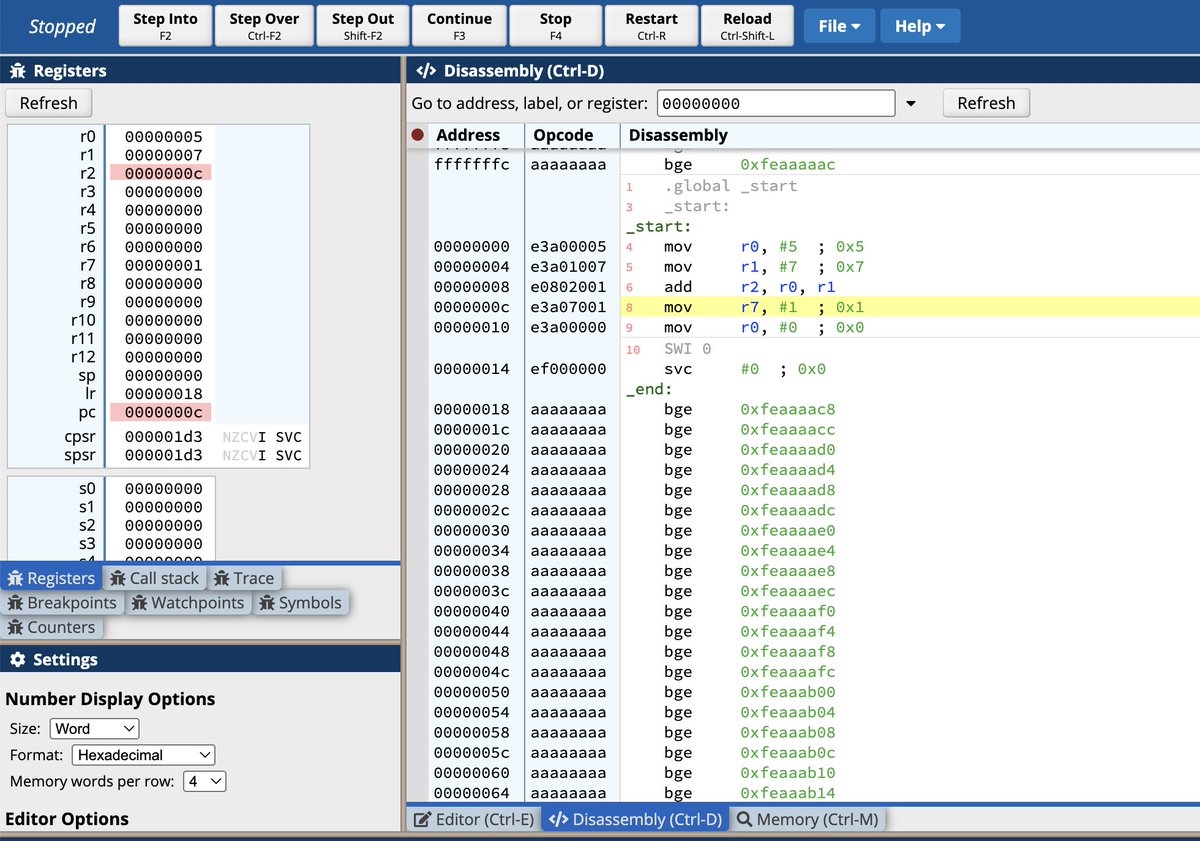This screenshot has height=841, width=1200.
Task: Click address 00000010 in disassembly
Action: click(x=471, y=327)
